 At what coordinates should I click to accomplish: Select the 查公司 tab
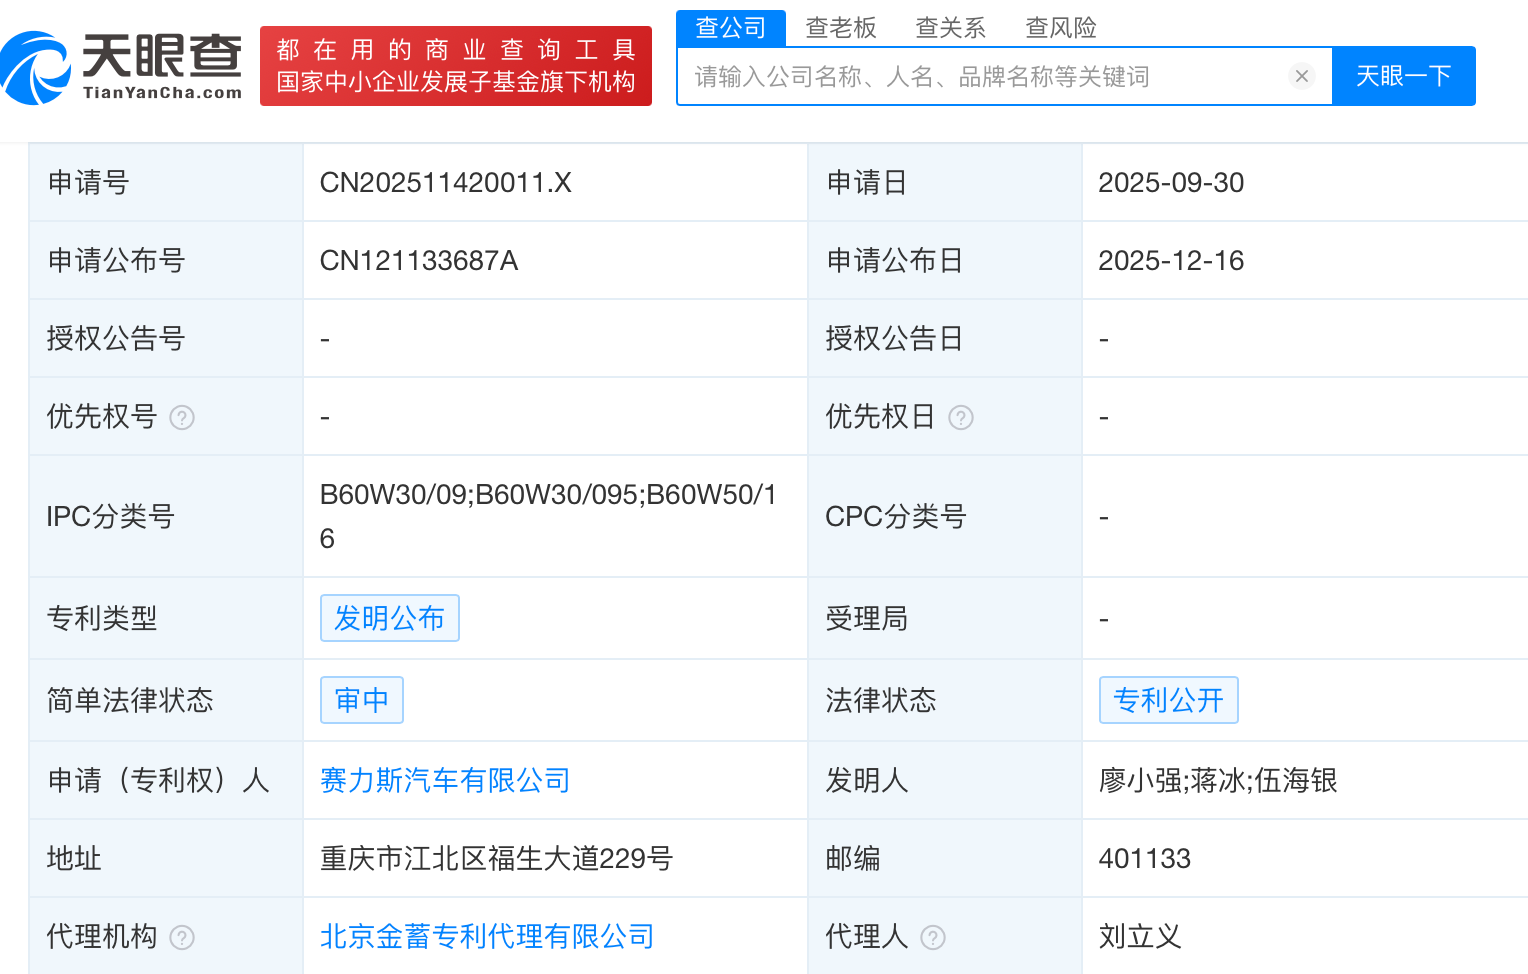pos(731,28)
